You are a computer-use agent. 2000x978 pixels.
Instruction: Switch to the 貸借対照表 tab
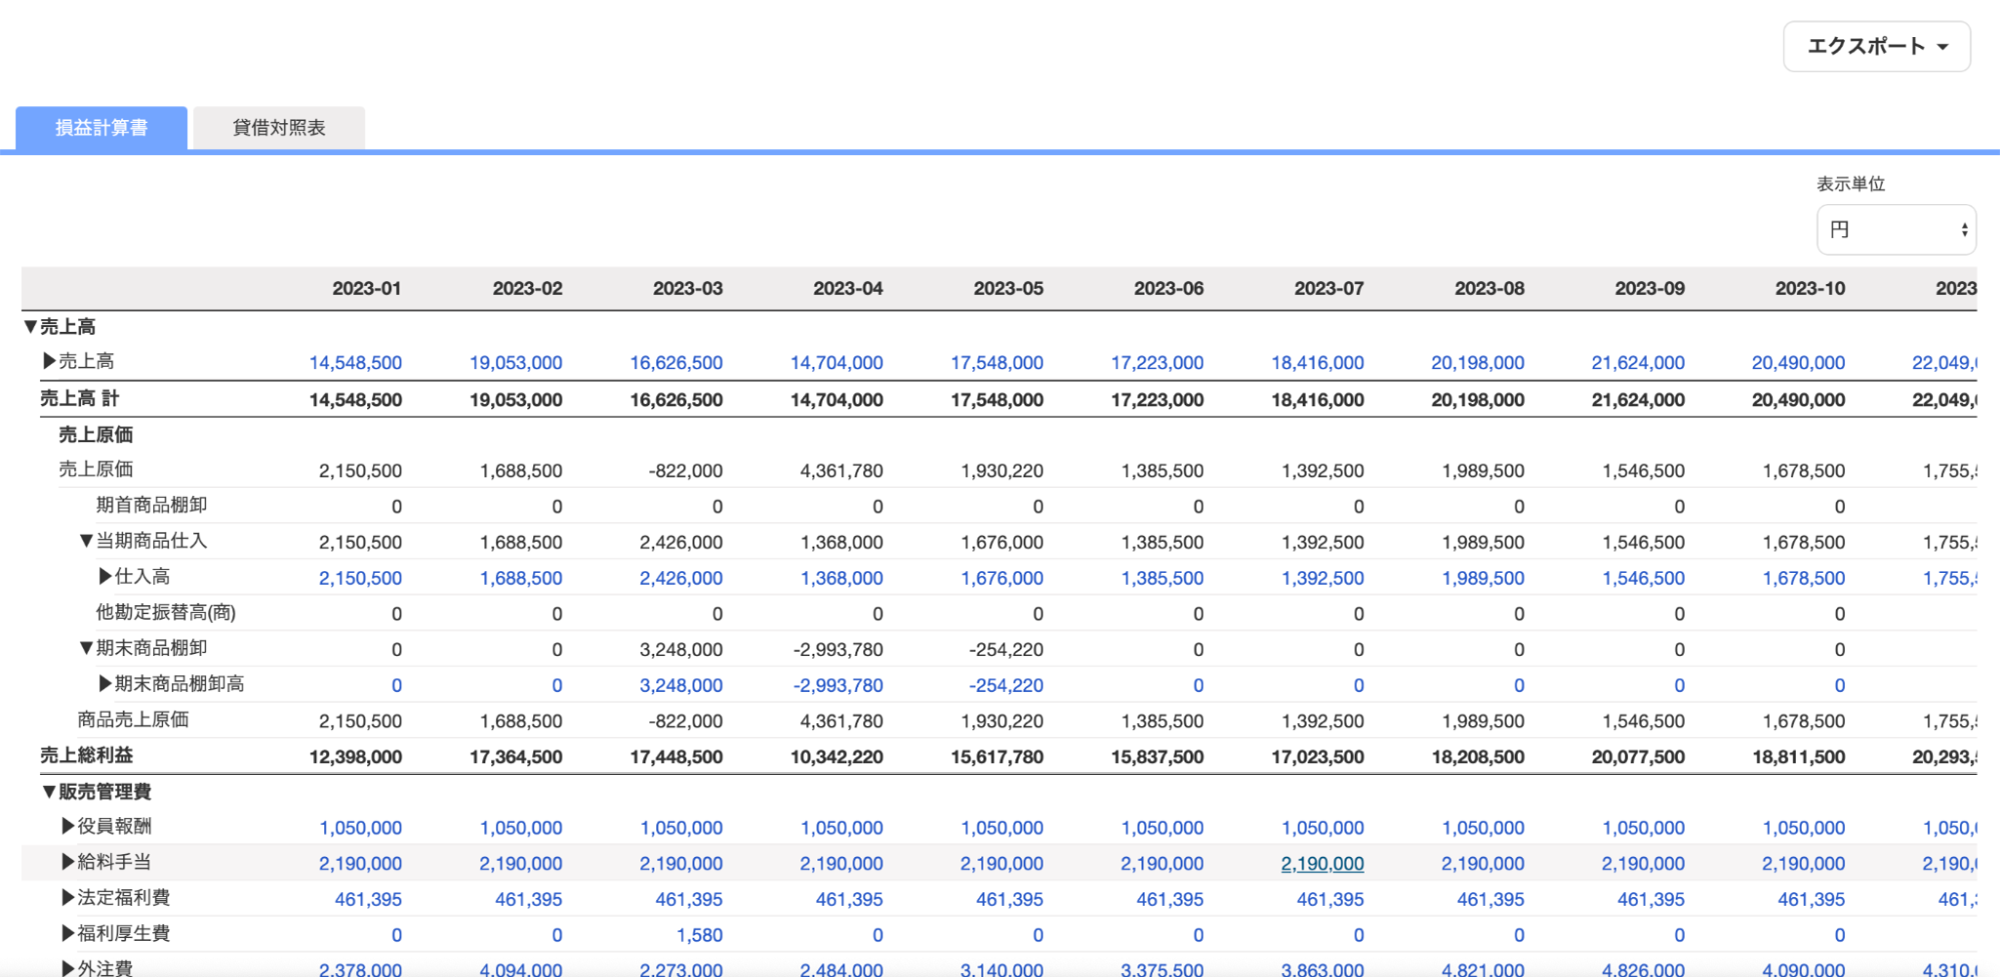coord(279,128)
